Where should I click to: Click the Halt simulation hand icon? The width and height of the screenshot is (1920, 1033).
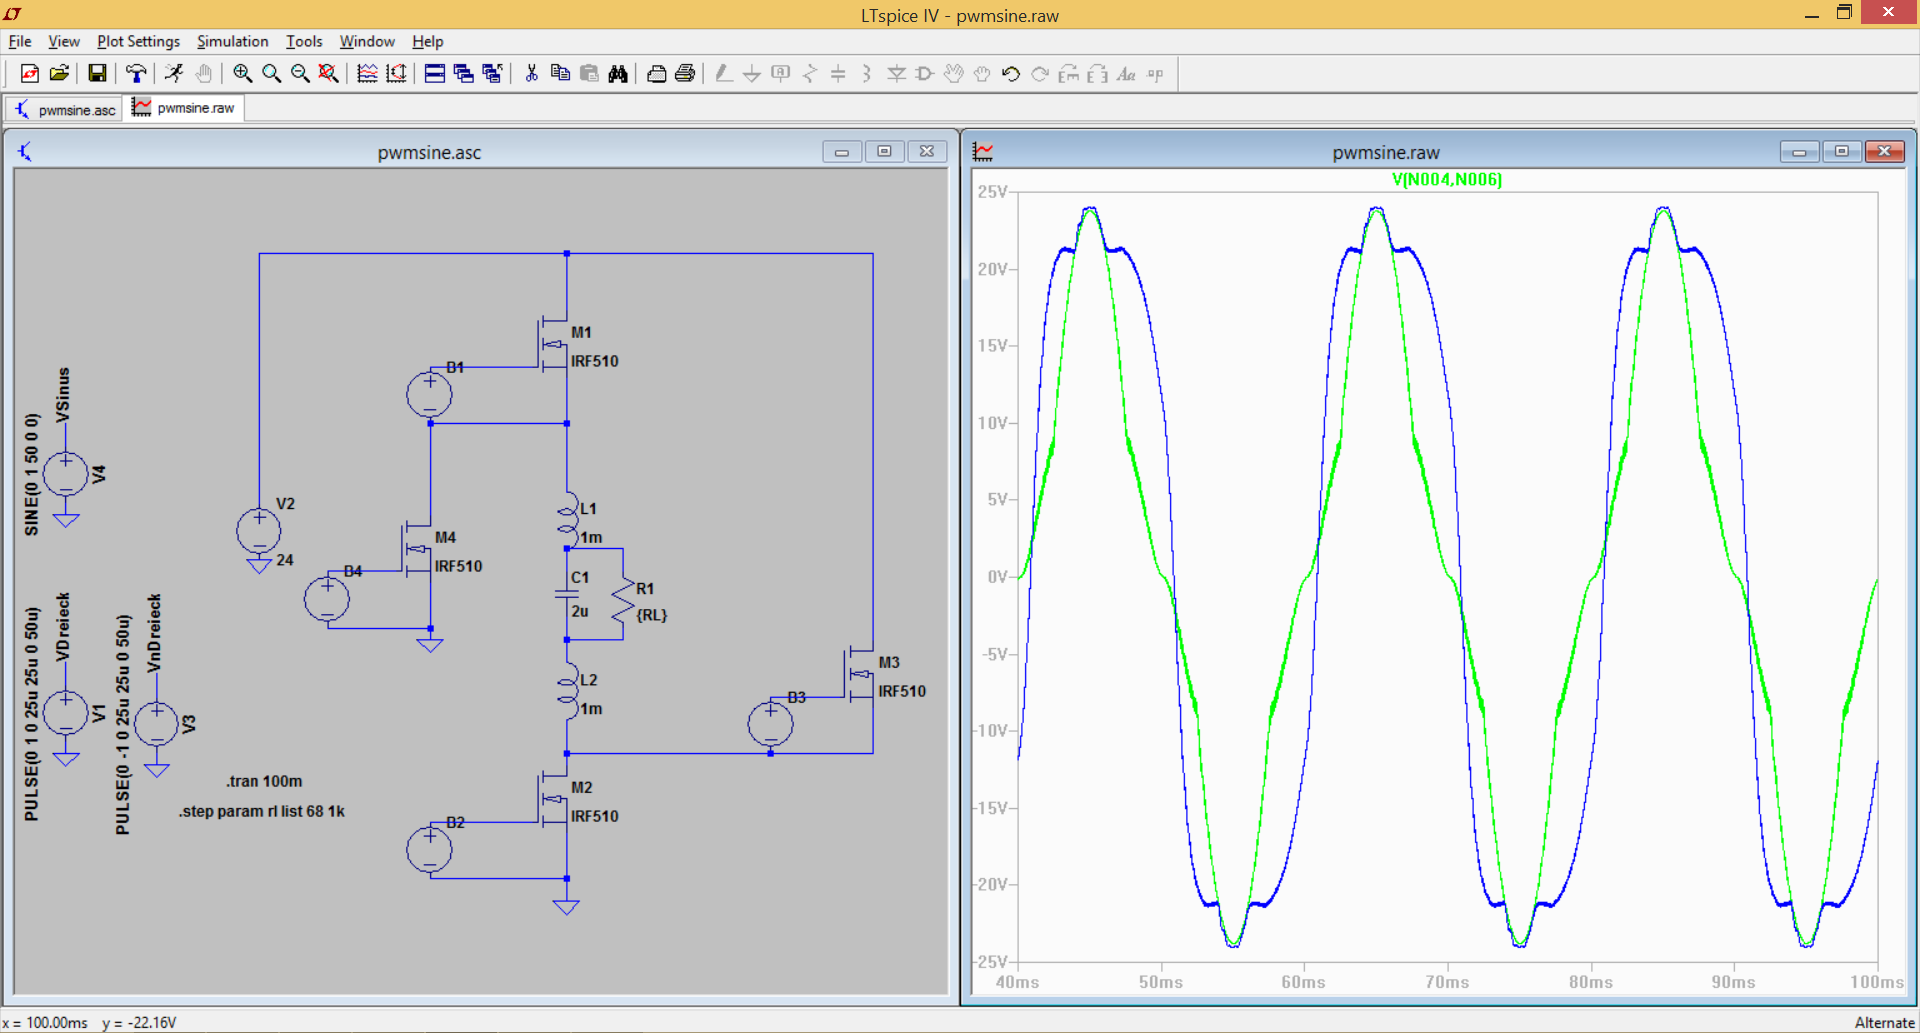[203, 73]
